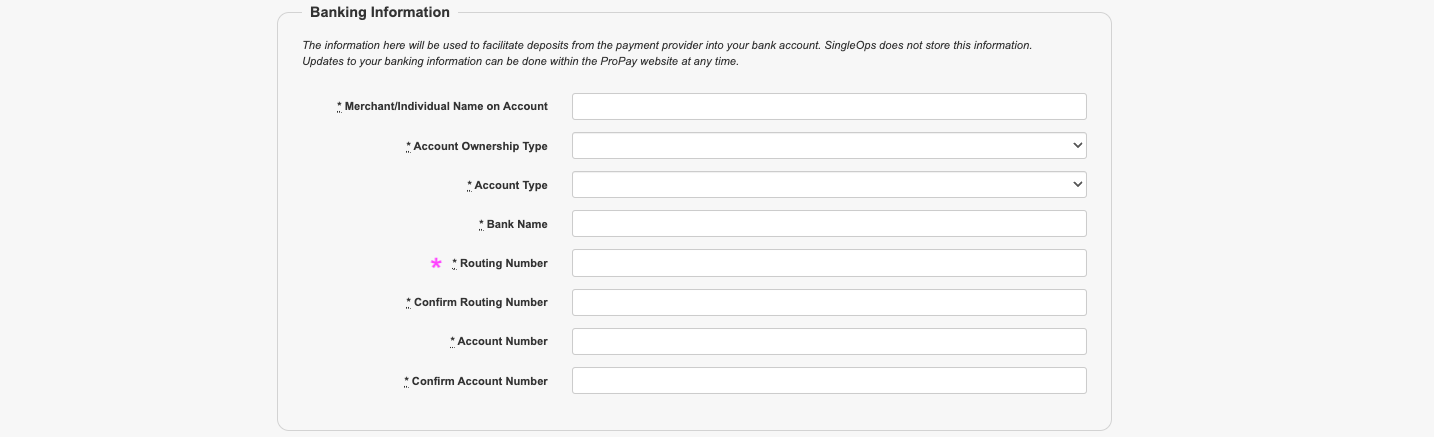Focus the Bank Name text field
1434x437 pixels.
[x=828, y=224]
